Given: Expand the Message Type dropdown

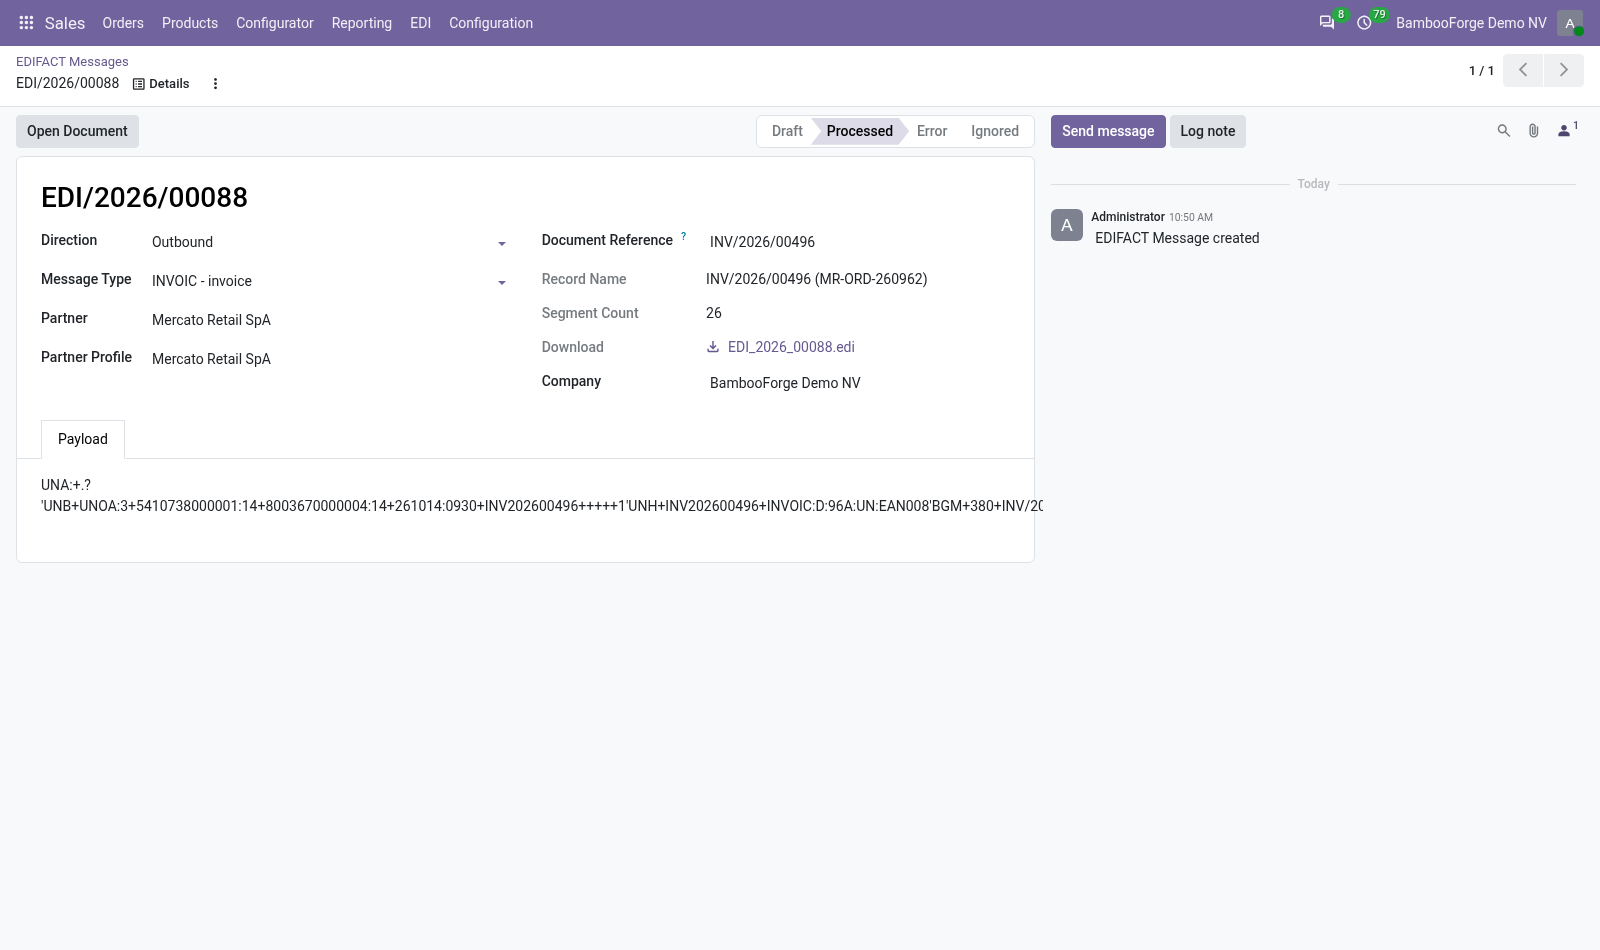Looking at the screenshot, I should pyautogui.click(x=502, y=282).
